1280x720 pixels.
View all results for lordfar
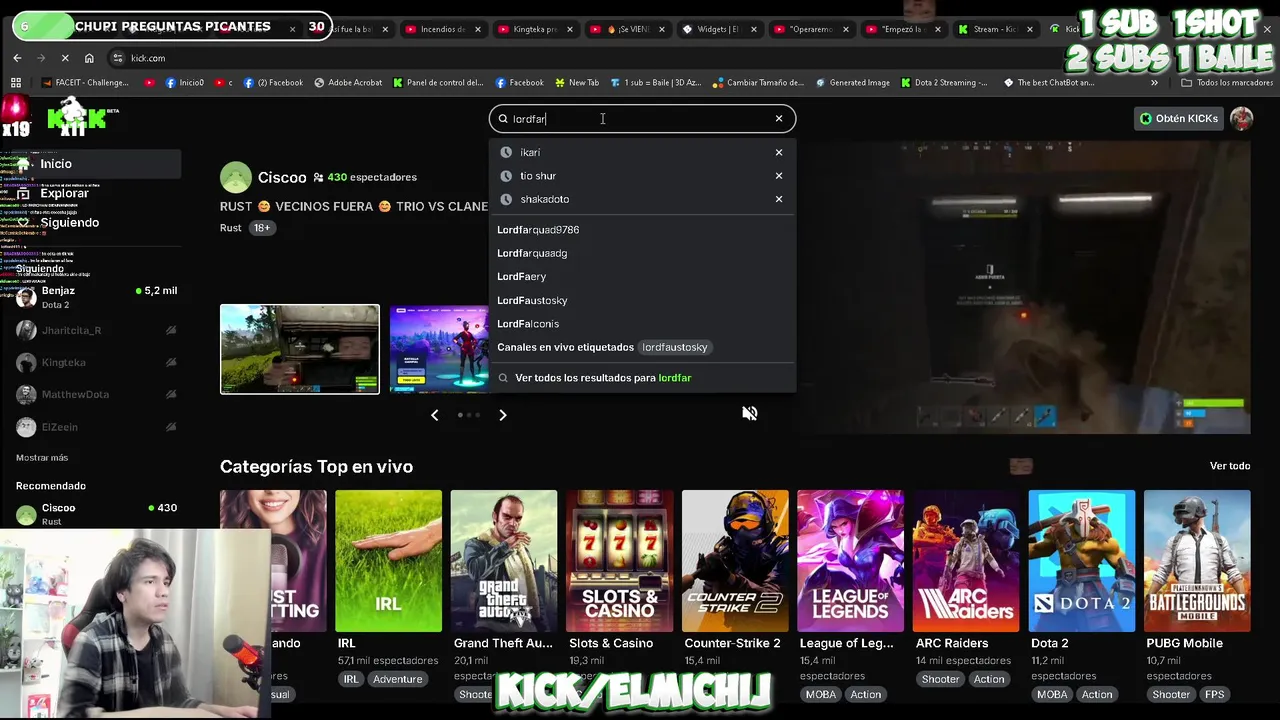tap(602, 378)
